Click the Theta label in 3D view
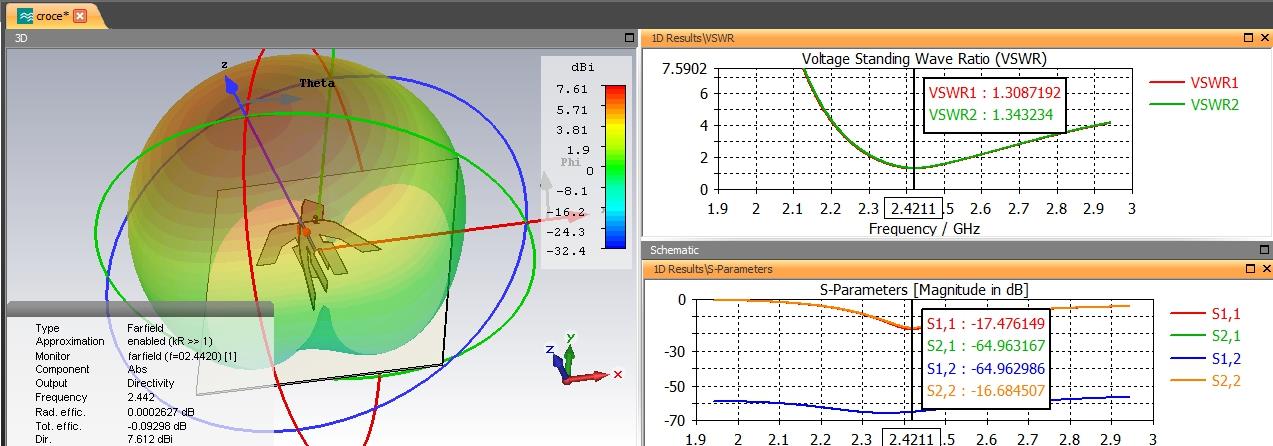1273x446 pixels. coord(317,84)
